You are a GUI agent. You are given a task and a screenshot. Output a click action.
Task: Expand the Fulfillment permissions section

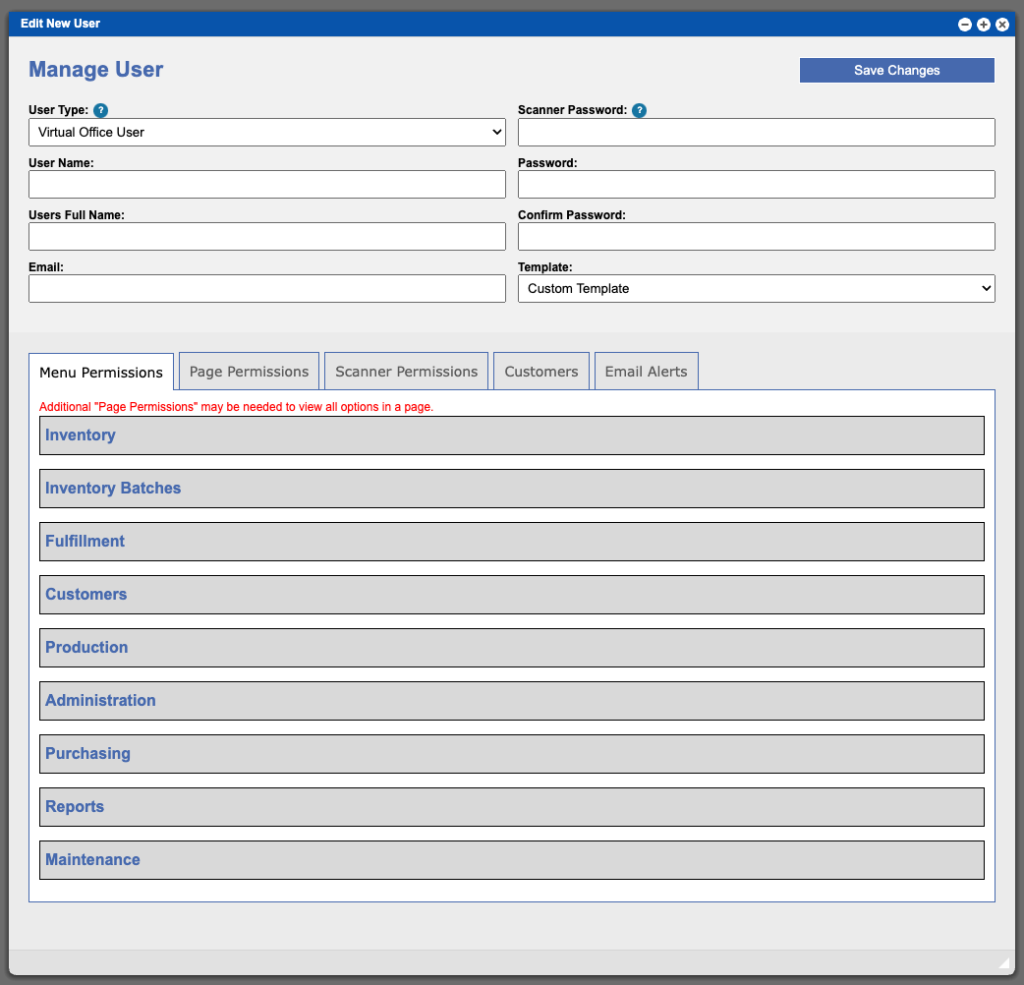pyautogui.click(x=511, y=541)
